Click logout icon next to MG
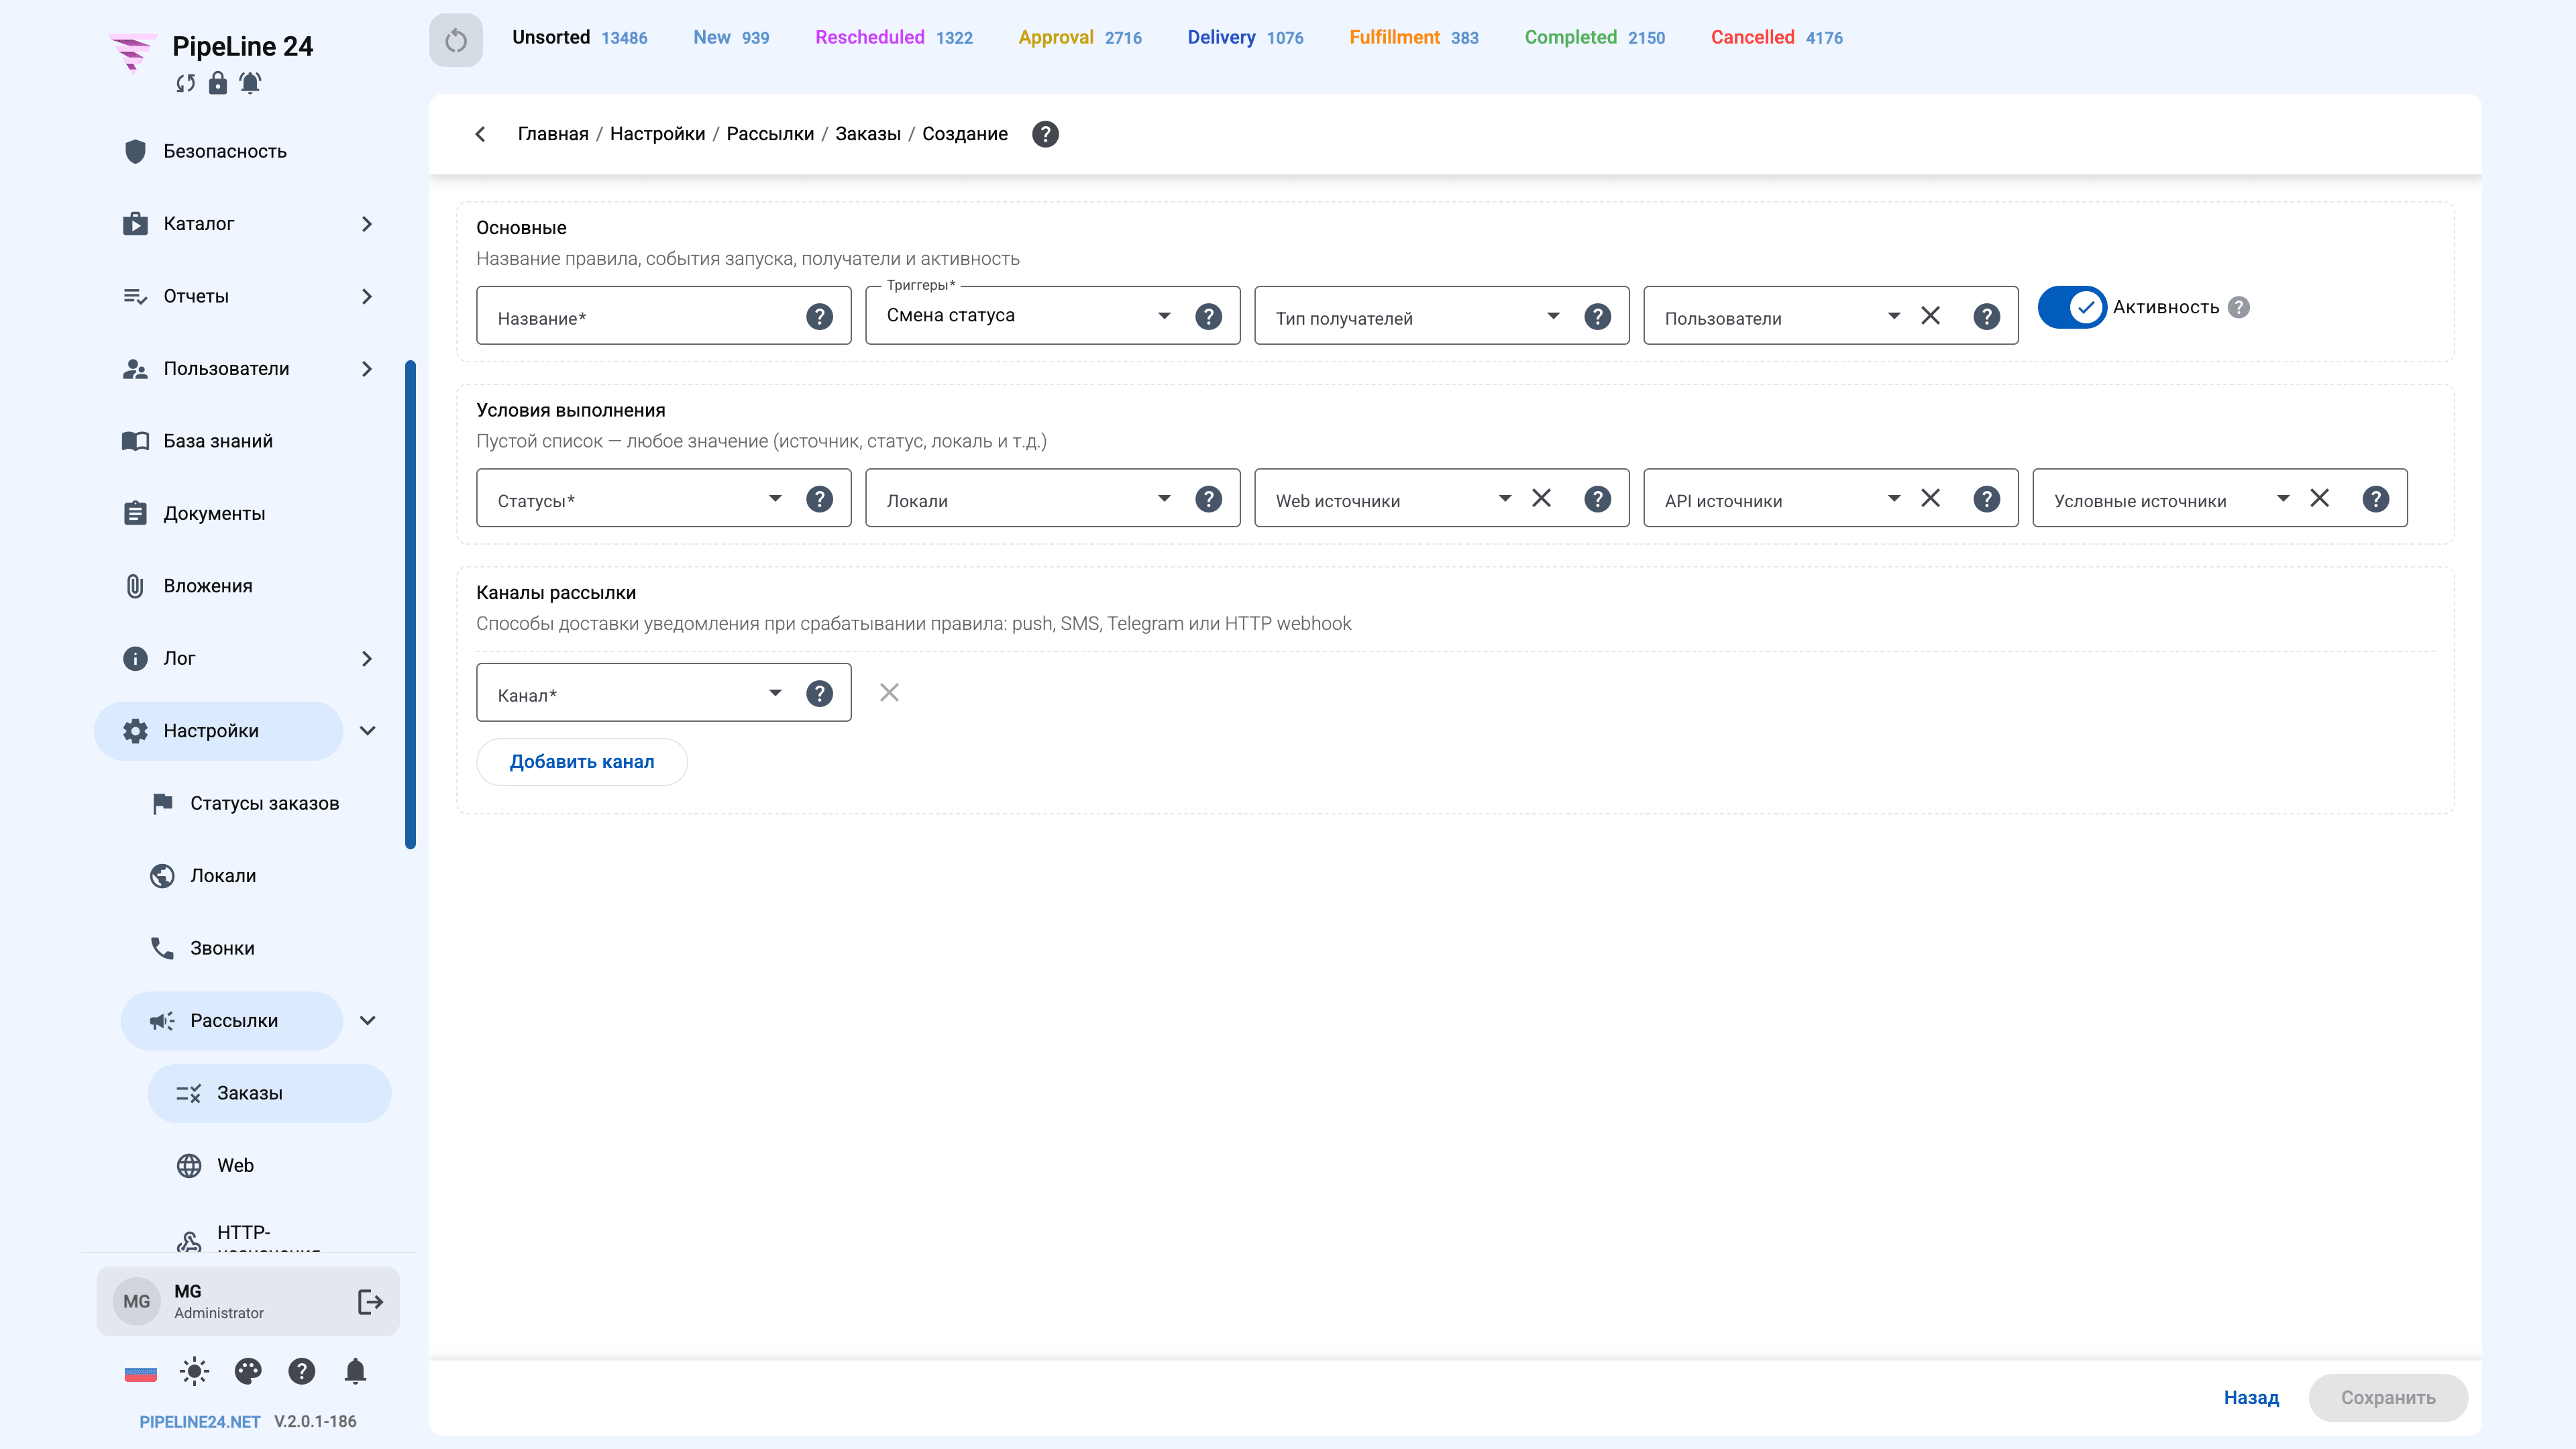The height and width of the screenshot is (1449, 2576). (370, 1301)
